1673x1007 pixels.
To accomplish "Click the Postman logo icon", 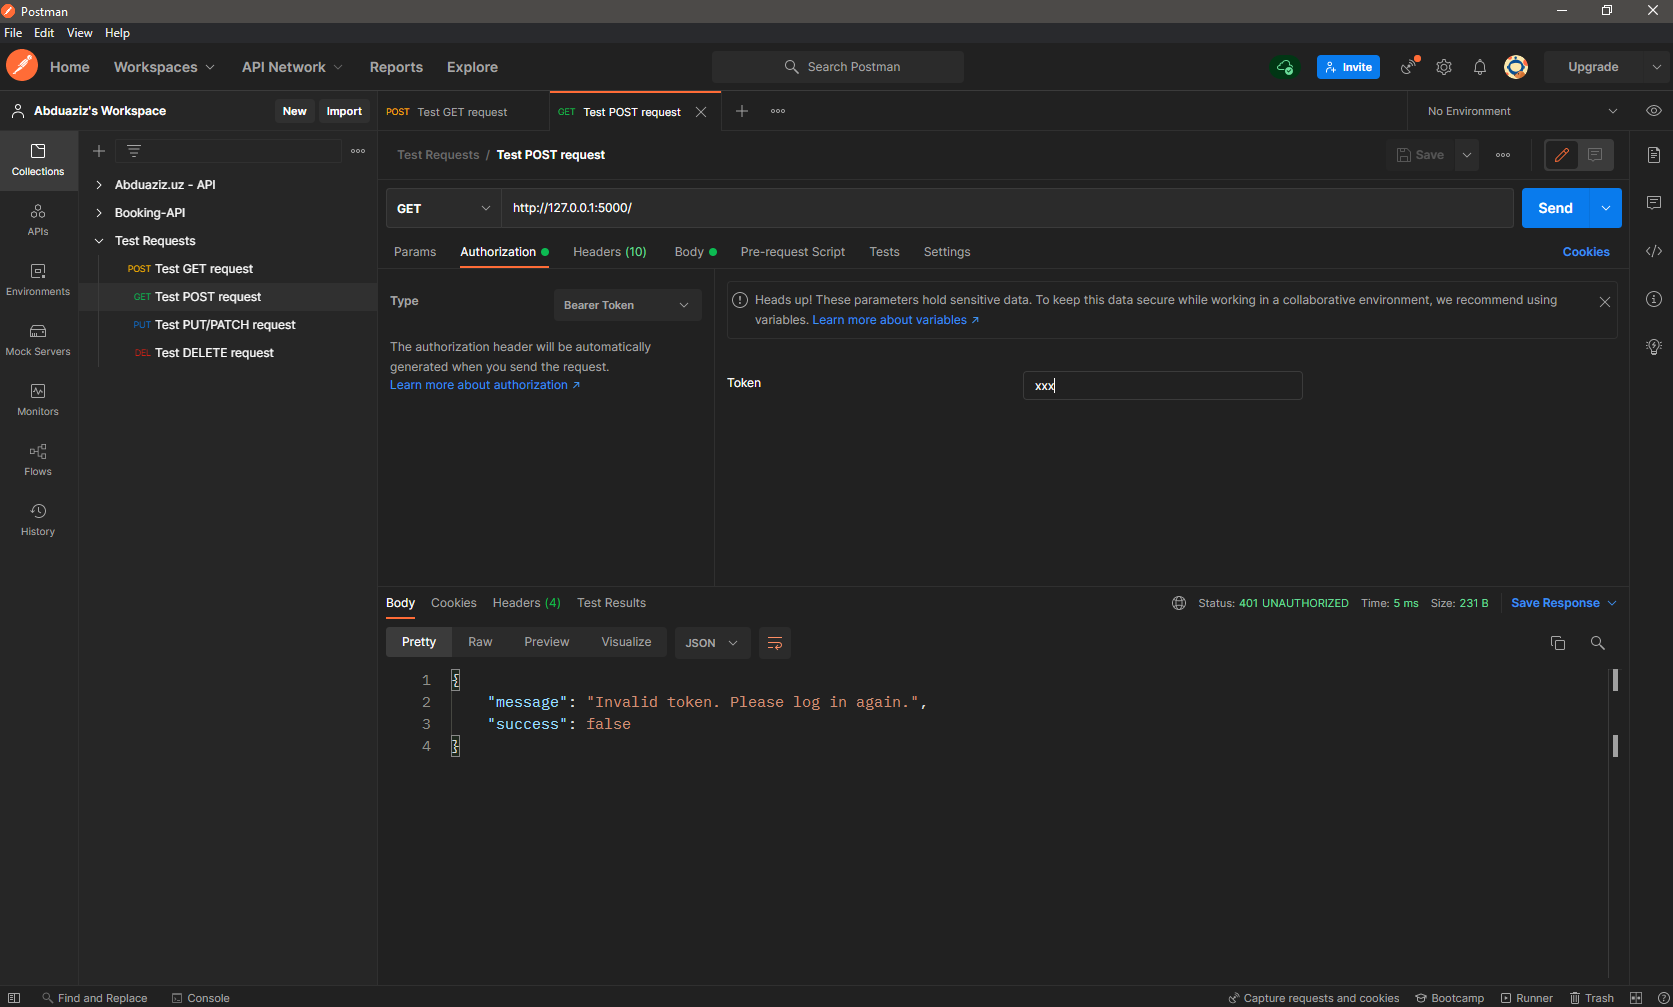I will pyautogui.click(x=21, y=66).
